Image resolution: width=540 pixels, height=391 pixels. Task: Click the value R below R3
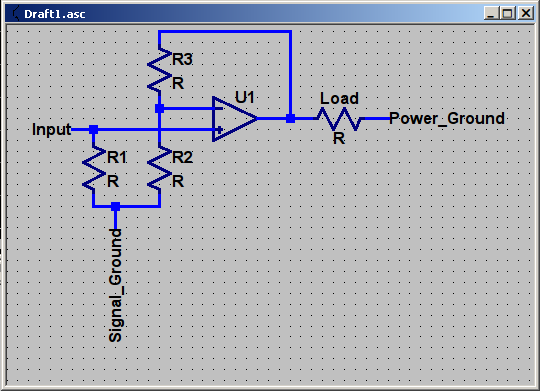[178, 83]
